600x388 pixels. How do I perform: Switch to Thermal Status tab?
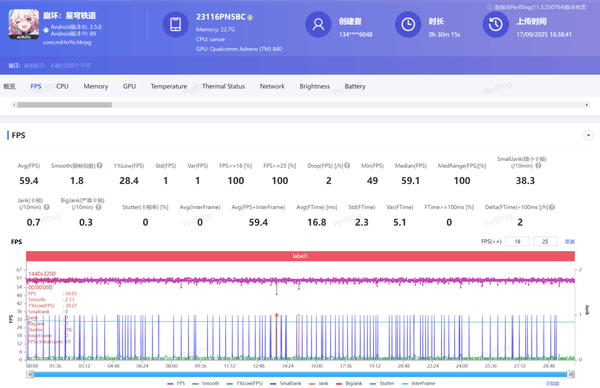[x=223, y=86]
